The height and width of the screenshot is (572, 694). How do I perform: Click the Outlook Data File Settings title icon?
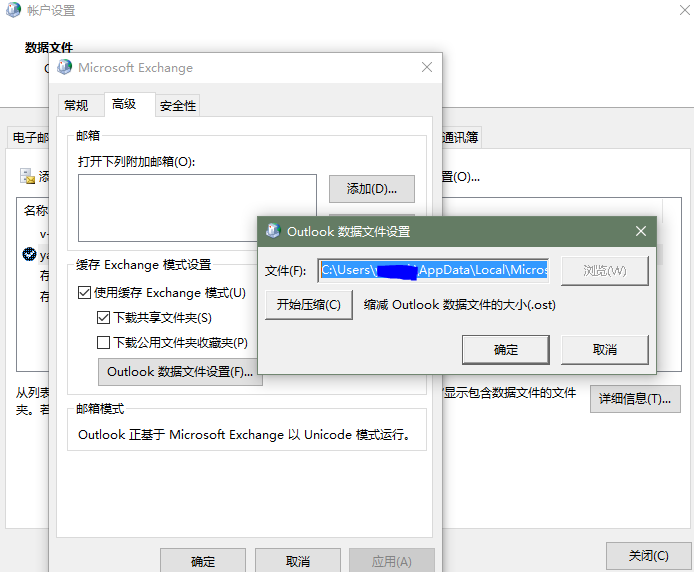[x=273, y=231]
